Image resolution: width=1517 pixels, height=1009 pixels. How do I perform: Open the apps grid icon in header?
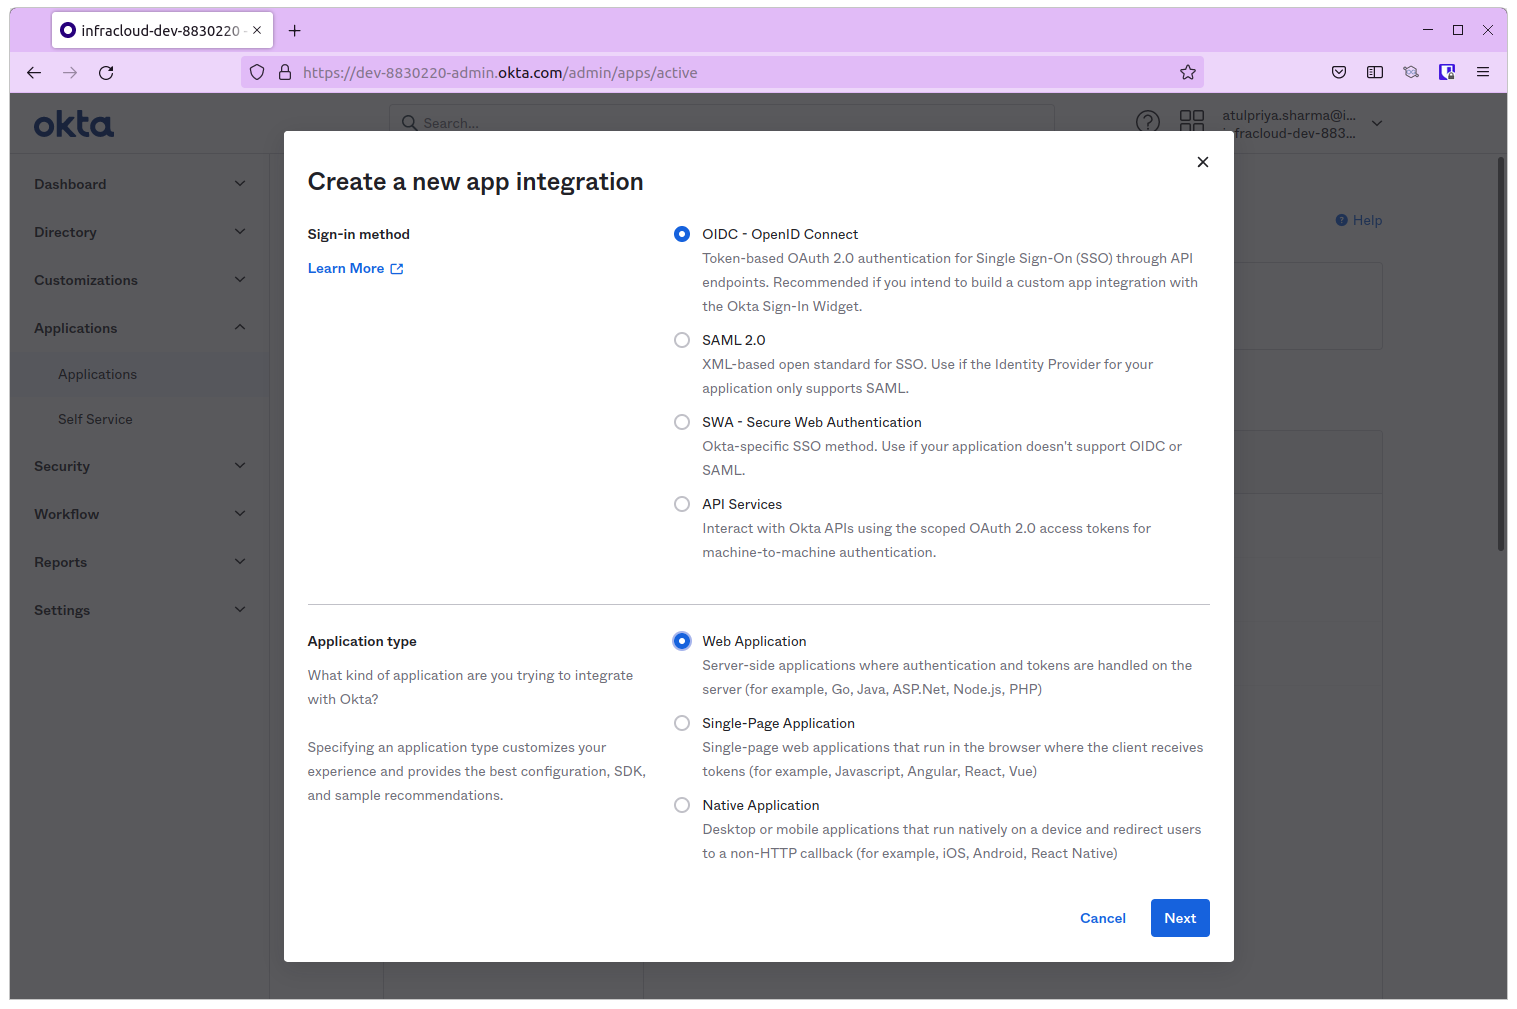tap(1192, 122)
